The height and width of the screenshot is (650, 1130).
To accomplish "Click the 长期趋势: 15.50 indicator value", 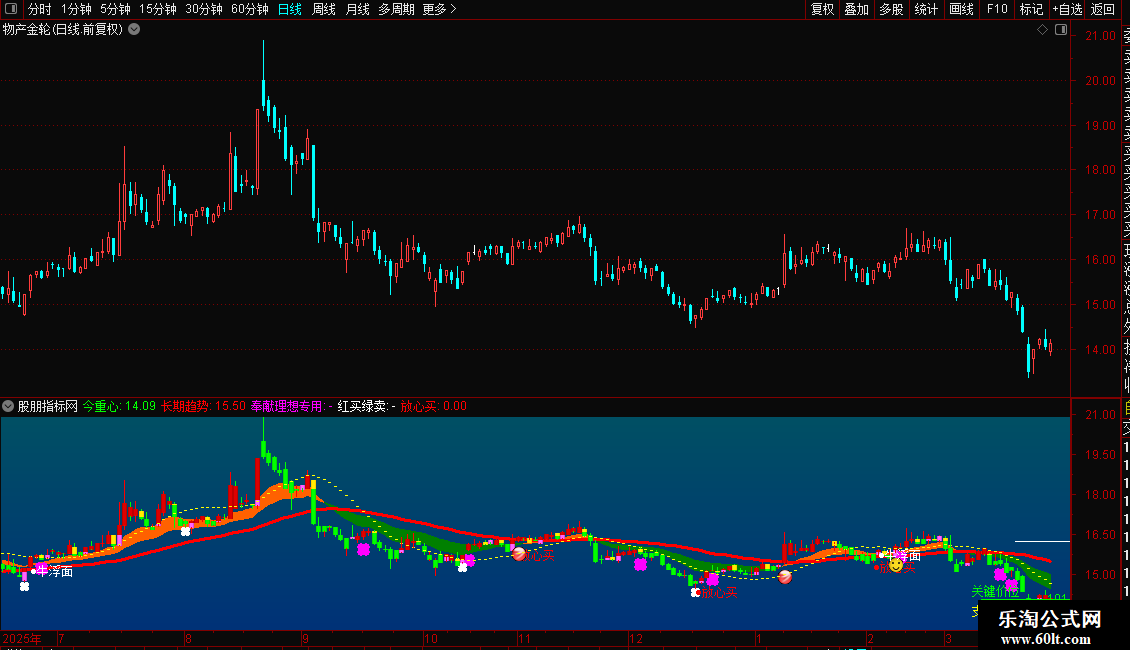I will coord(203,406).
